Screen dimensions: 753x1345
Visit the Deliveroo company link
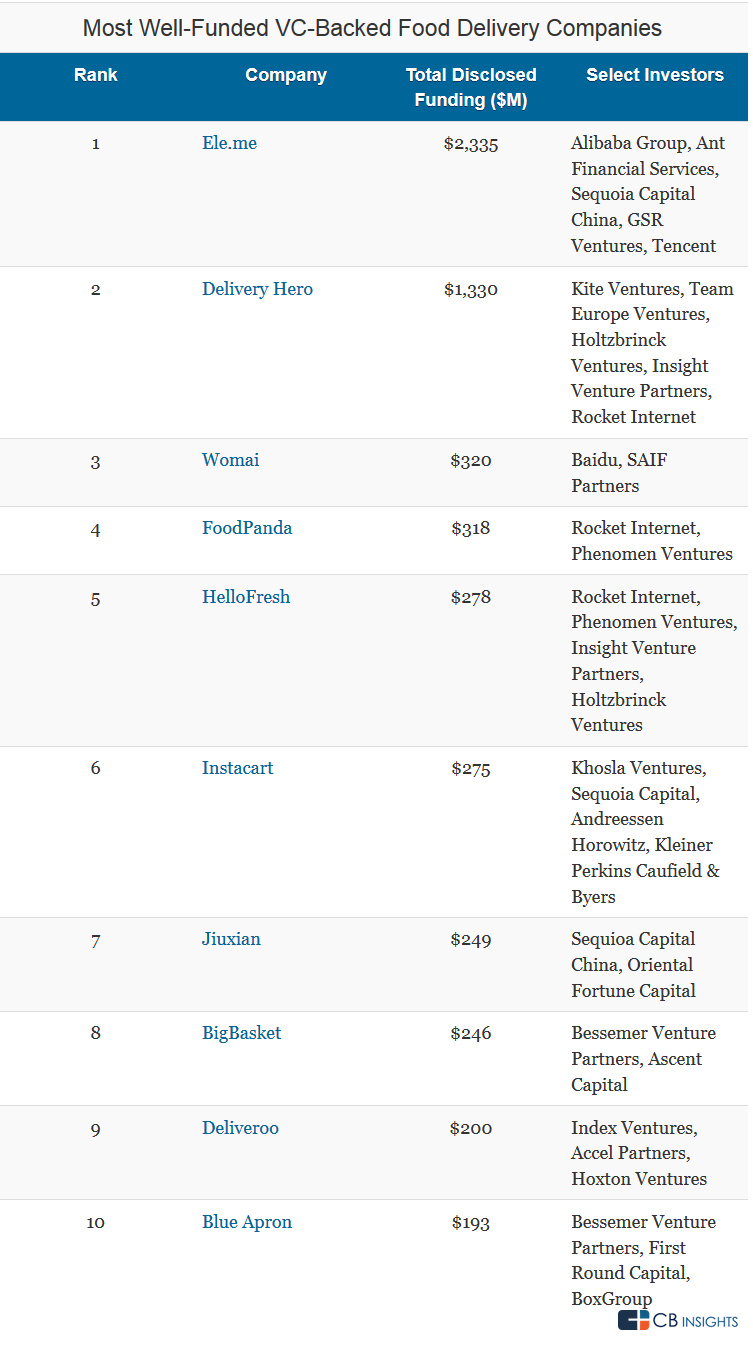[x=240, y=1128]
